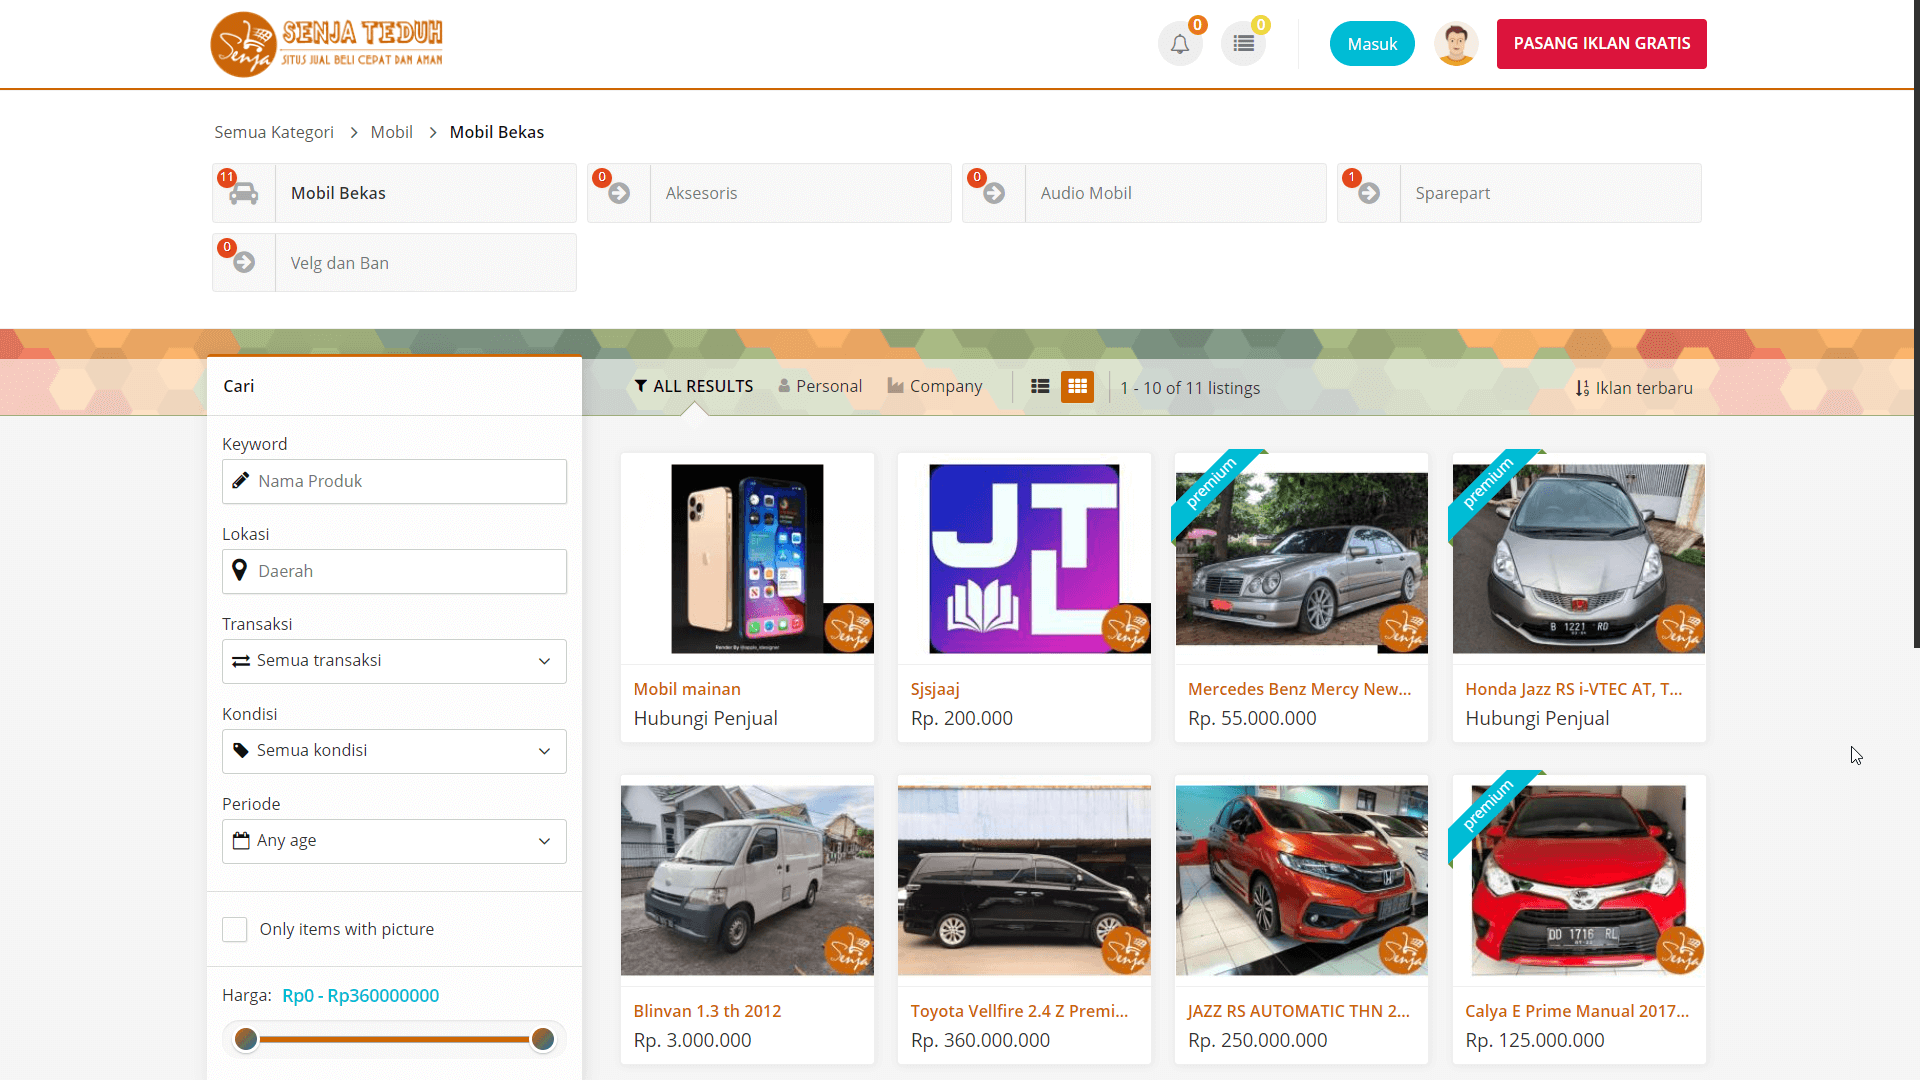Open the Semua kondisi dropdown
Image resolution: width=1920 pixels, height=1080 pixels.
393,750
